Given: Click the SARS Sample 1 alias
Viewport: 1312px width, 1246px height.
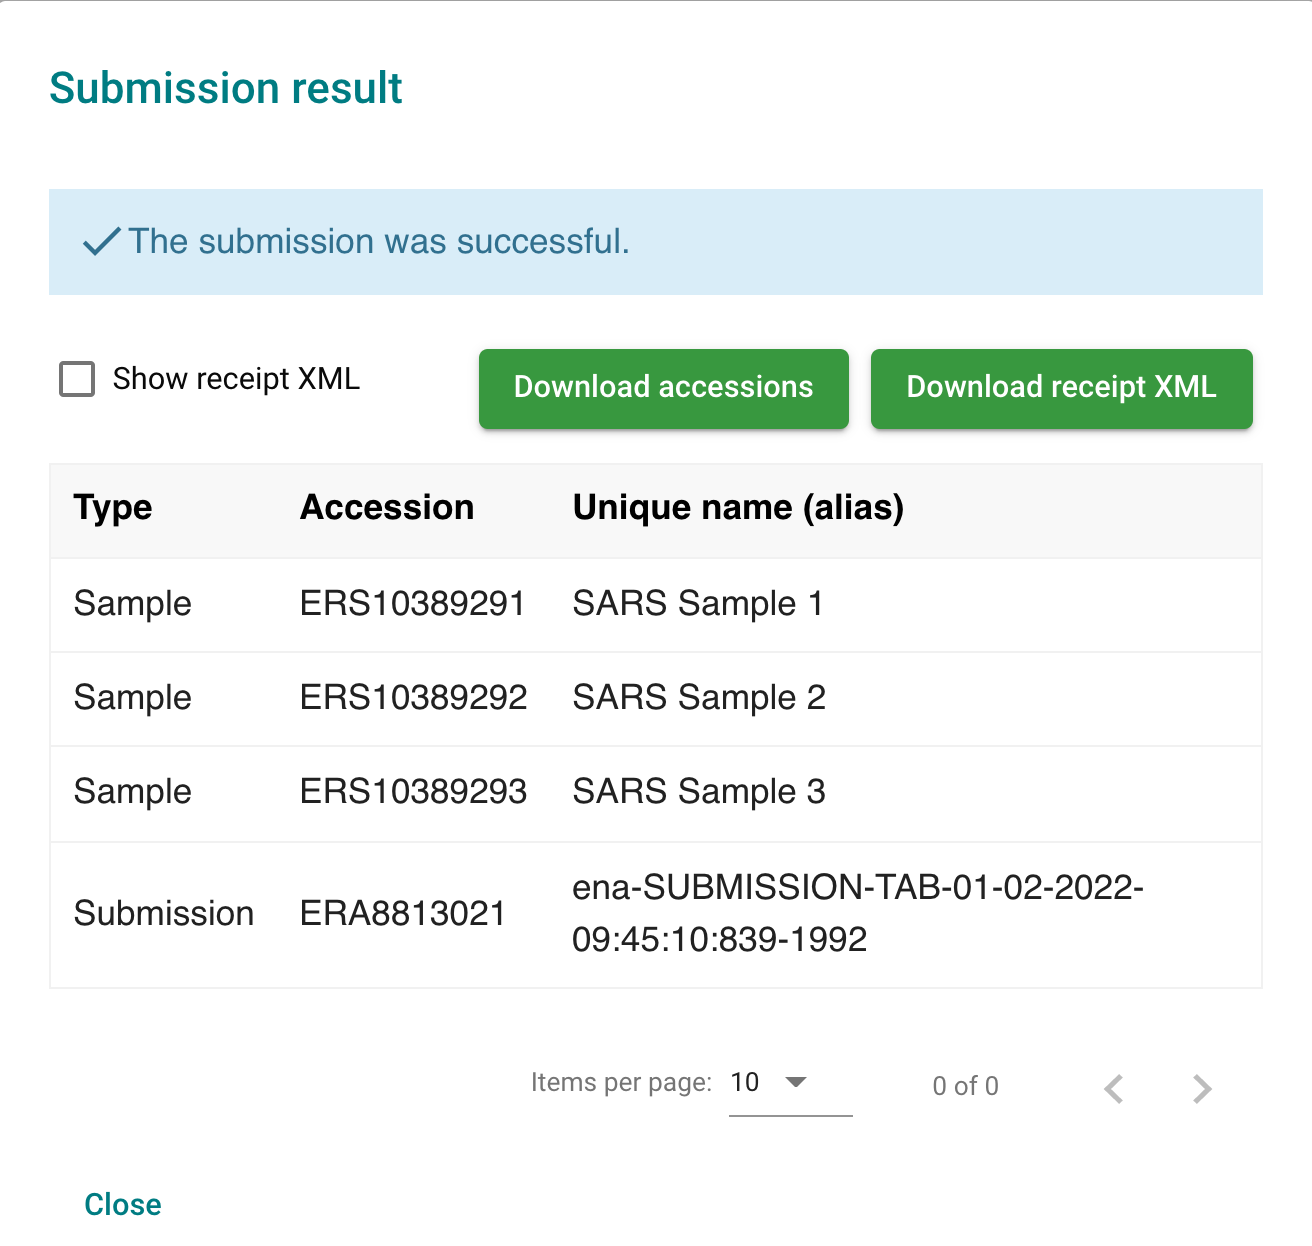Looking at the screenshot, I should [x=697, y=604].
